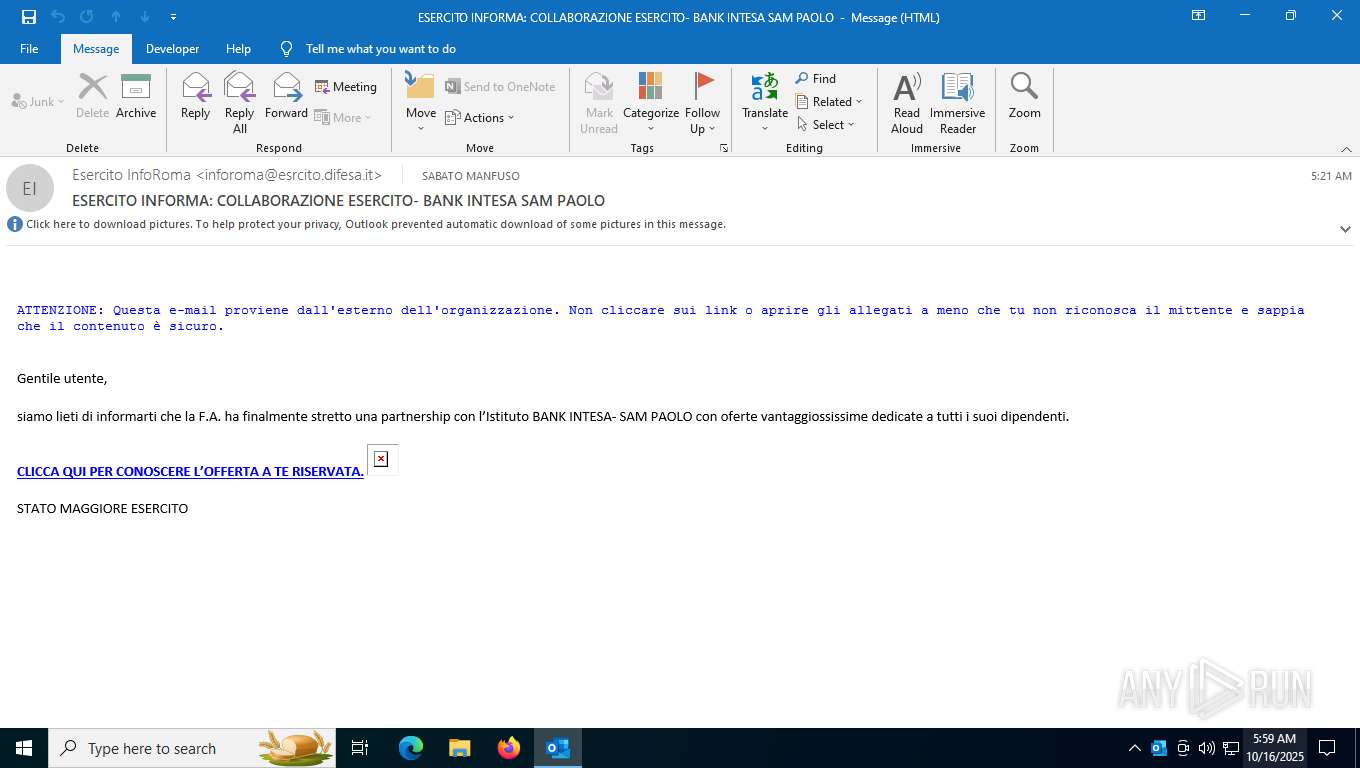1360x768 pixels.
Task: Open the File tab
Action: (x=29, y=48)
